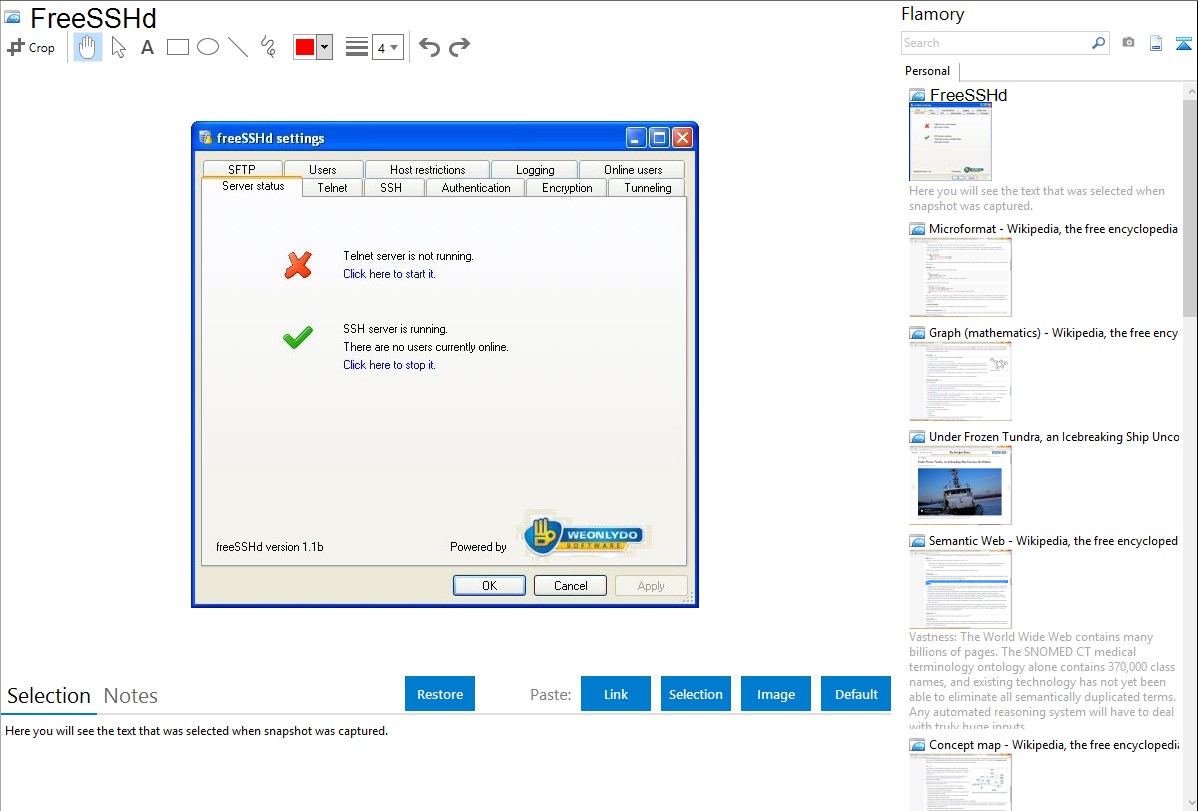The image size is (1198, 811).
Task: Open the Telnet tab
Action: (332, 188)
